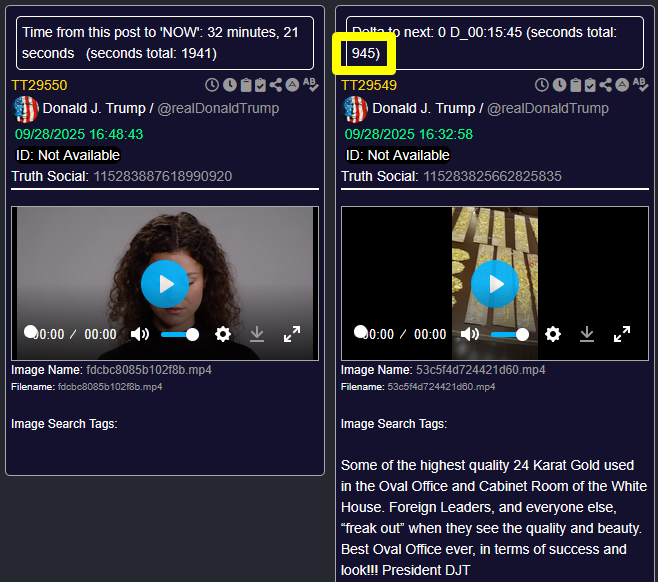Image resolution: width=658 pixels, height=582 pixels.
Task: Click Truth Social ID 115283887618990920
Action: [162, 177]
